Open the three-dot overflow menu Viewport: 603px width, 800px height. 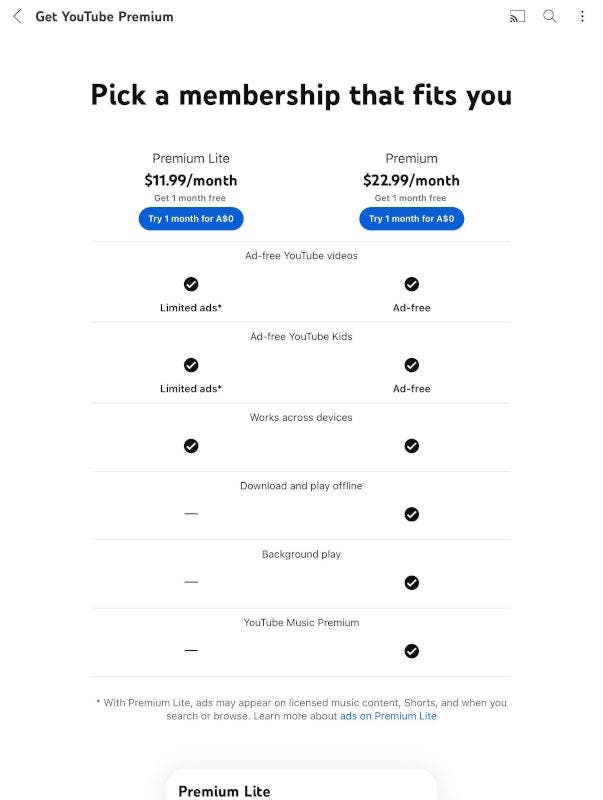pyautogui.click(x=582, y=16)
